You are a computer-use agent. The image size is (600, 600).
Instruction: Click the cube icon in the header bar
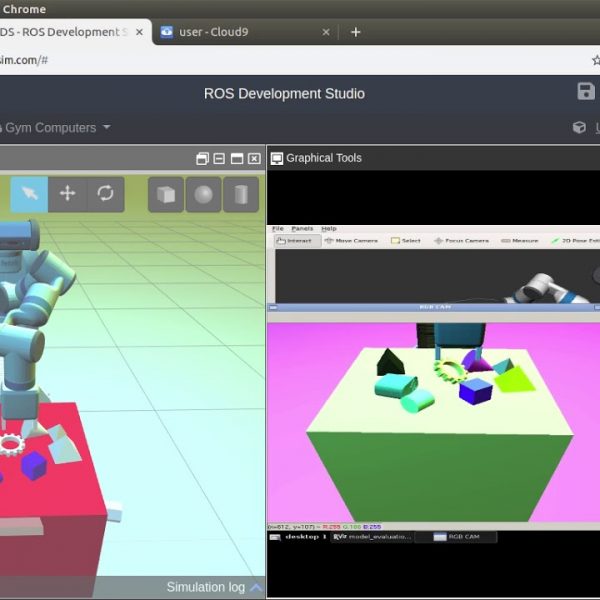point(579,127)
